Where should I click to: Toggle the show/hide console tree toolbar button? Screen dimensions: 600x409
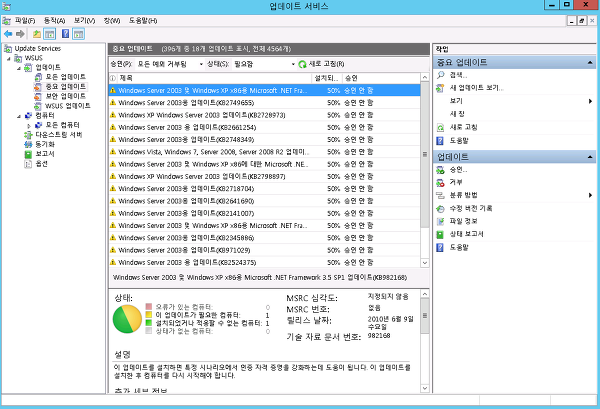[49, 34]
